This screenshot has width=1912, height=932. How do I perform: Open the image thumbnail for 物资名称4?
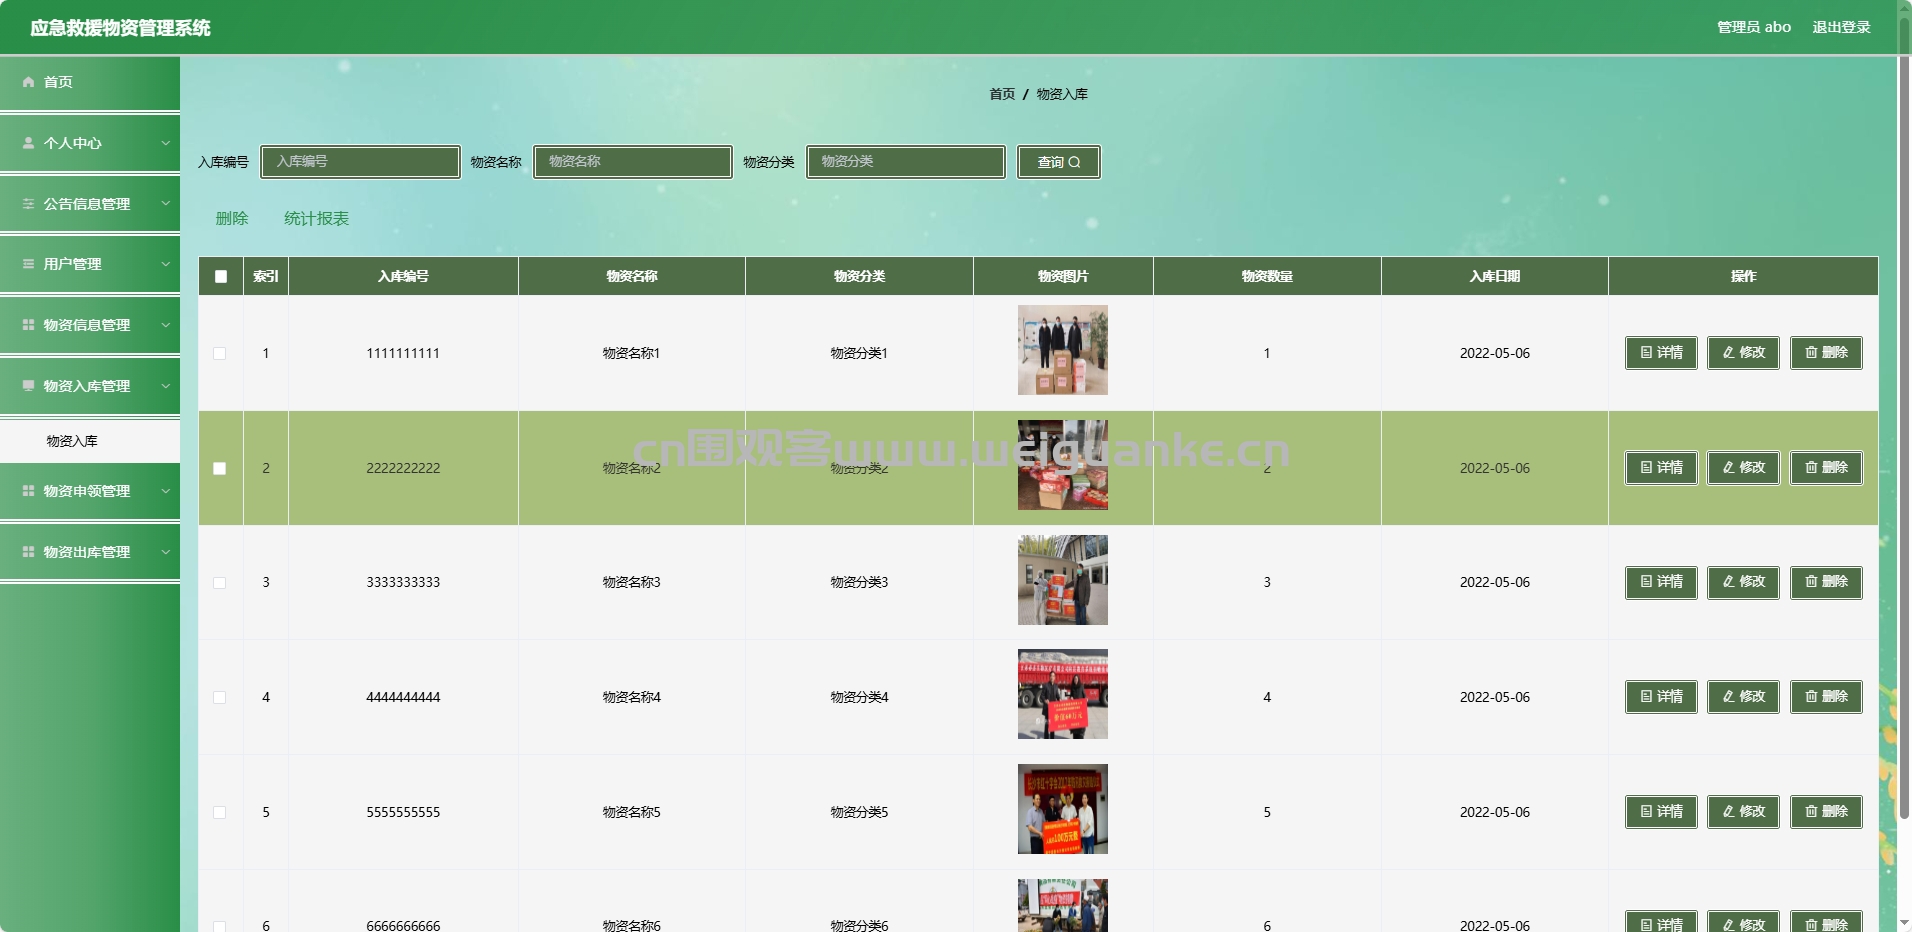click(x=1063, y=694)
